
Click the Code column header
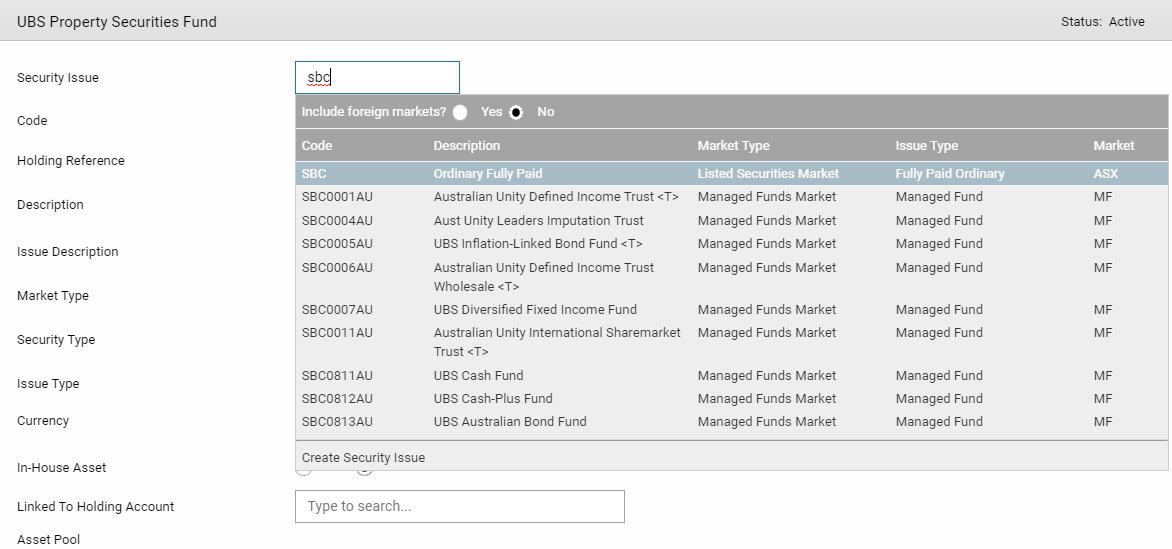[317, 146]
